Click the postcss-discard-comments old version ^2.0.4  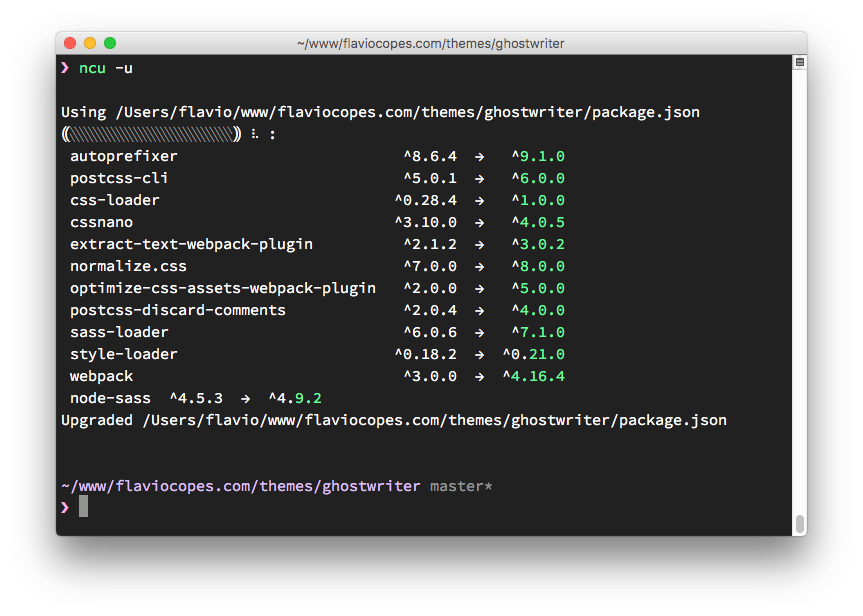point(430,310)
